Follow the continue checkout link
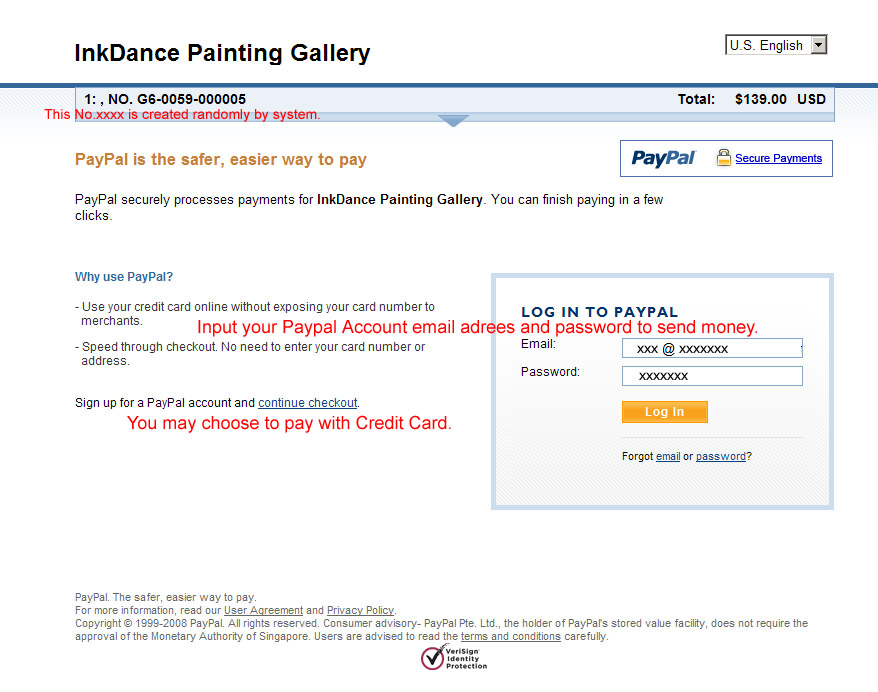Image resolution: width=878 pixels, height=692 pixels. [x=308, y=403]
